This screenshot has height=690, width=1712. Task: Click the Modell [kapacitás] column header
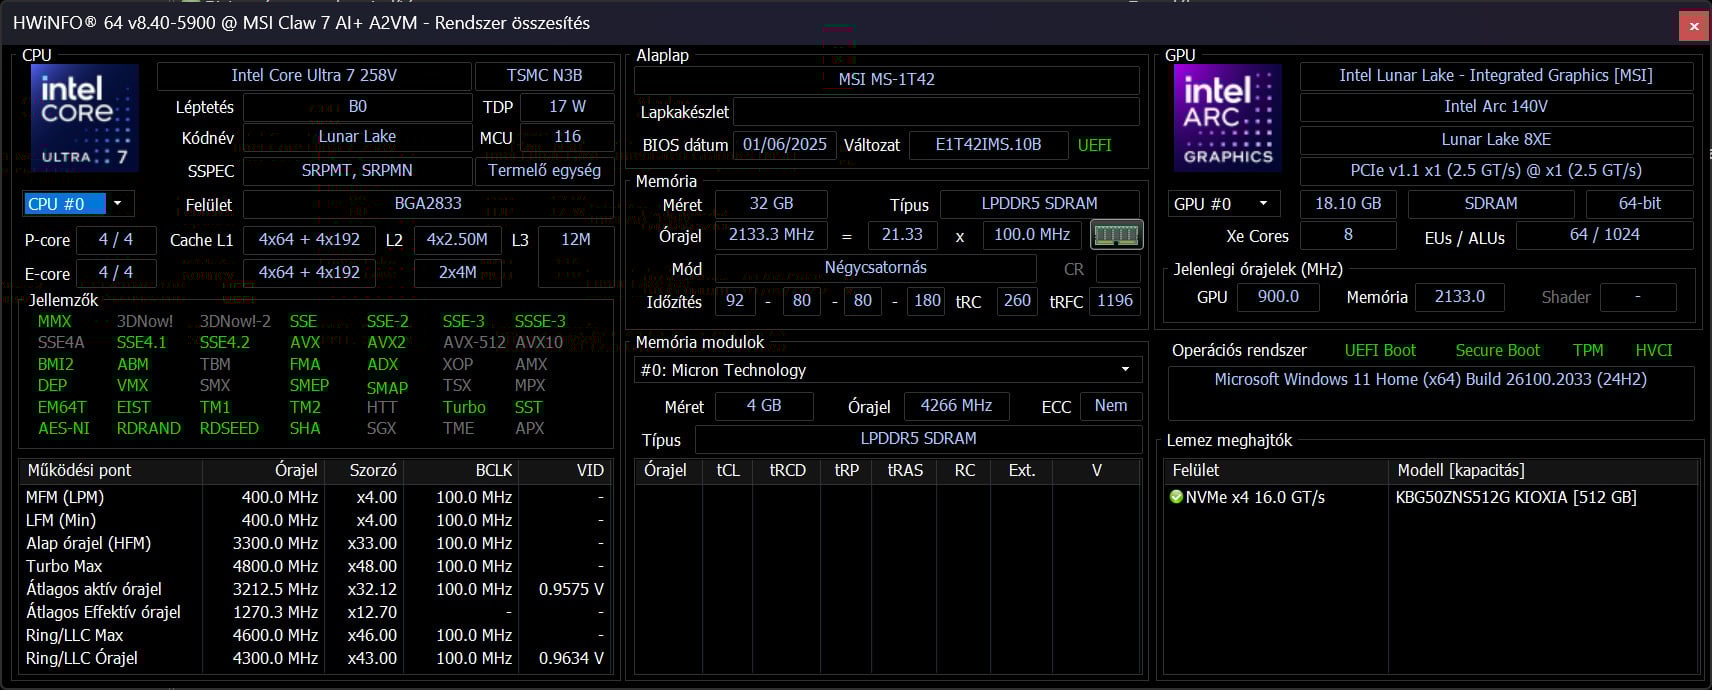click(x=1460, y=470)
